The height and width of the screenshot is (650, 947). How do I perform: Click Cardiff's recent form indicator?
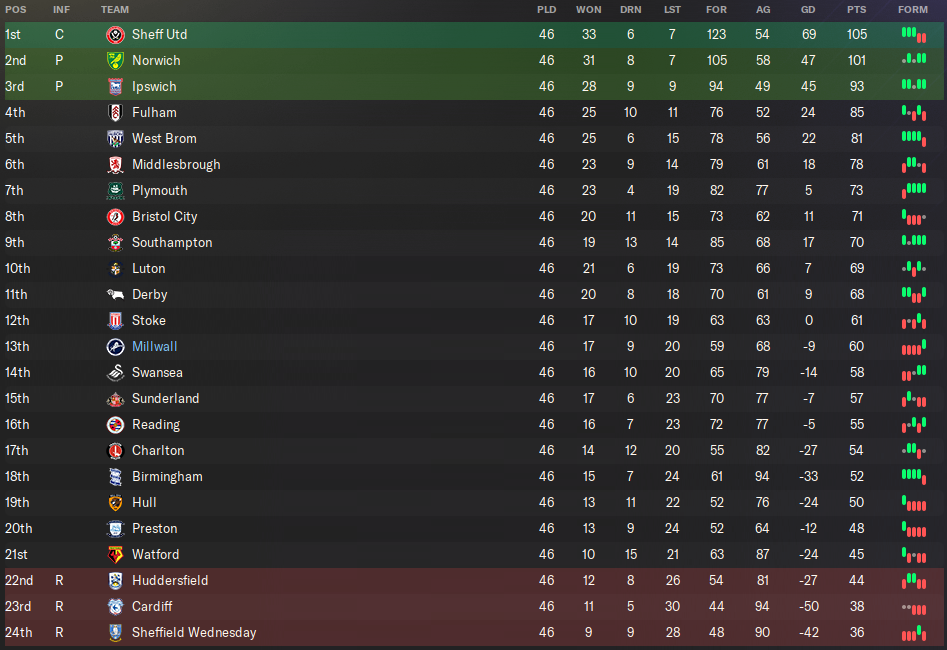pyautogui.click(x=913, y=606)
